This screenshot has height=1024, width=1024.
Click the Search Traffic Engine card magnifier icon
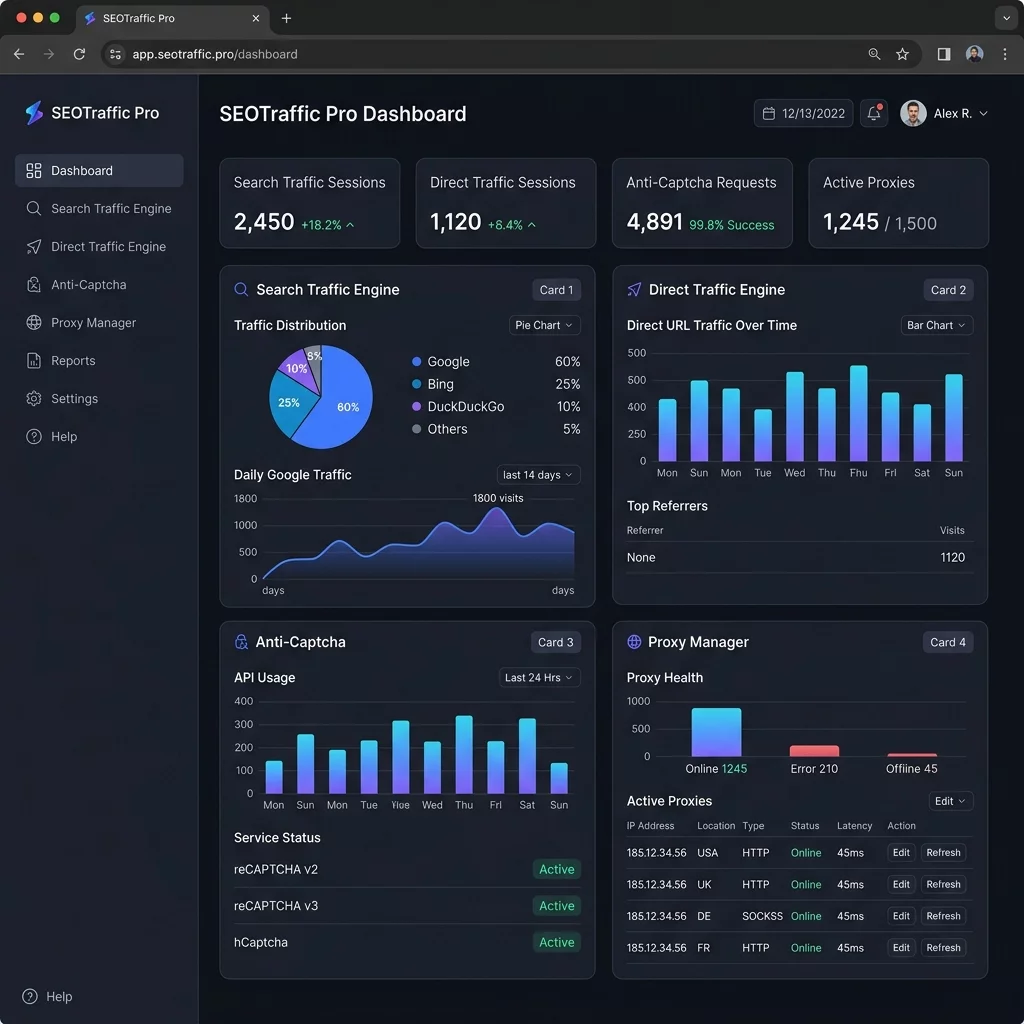(x=241, y=289)
